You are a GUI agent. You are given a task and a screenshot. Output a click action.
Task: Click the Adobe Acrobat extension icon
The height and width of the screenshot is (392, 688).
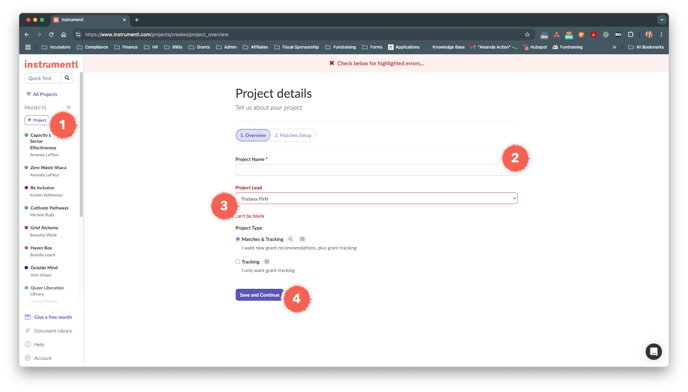click(x=593, y=34)
